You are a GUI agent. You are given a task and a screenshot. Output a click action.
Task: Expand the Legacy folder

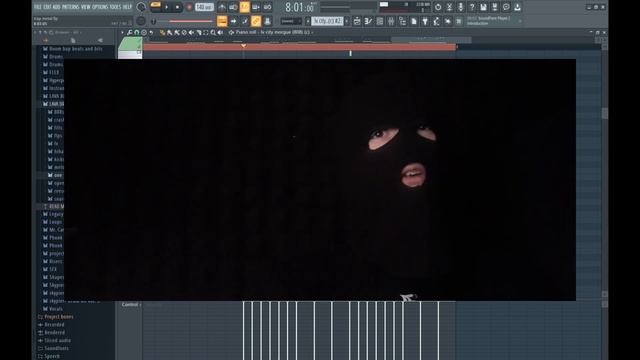tap(53, 214)
